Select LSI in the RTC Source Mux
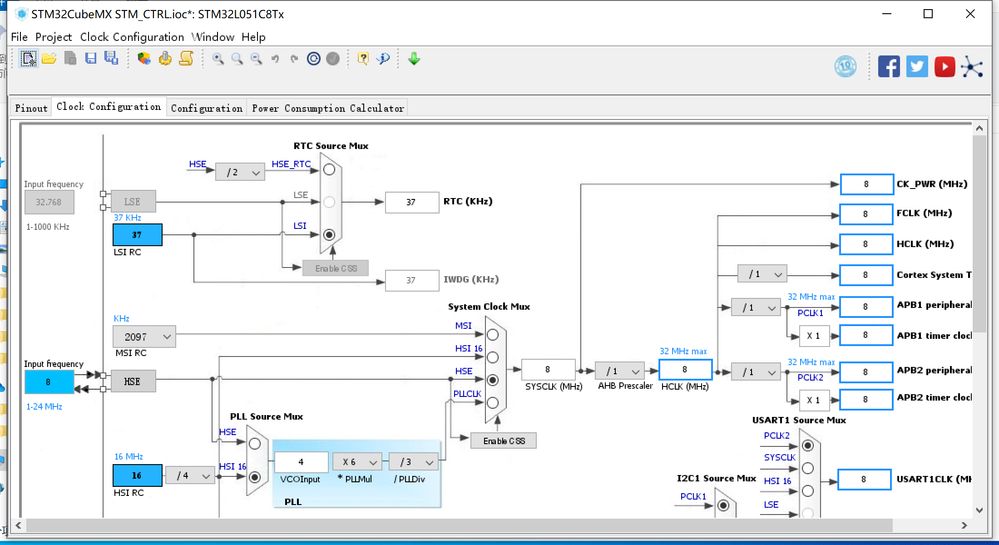The image size is (999, 545). click(329, 235)
